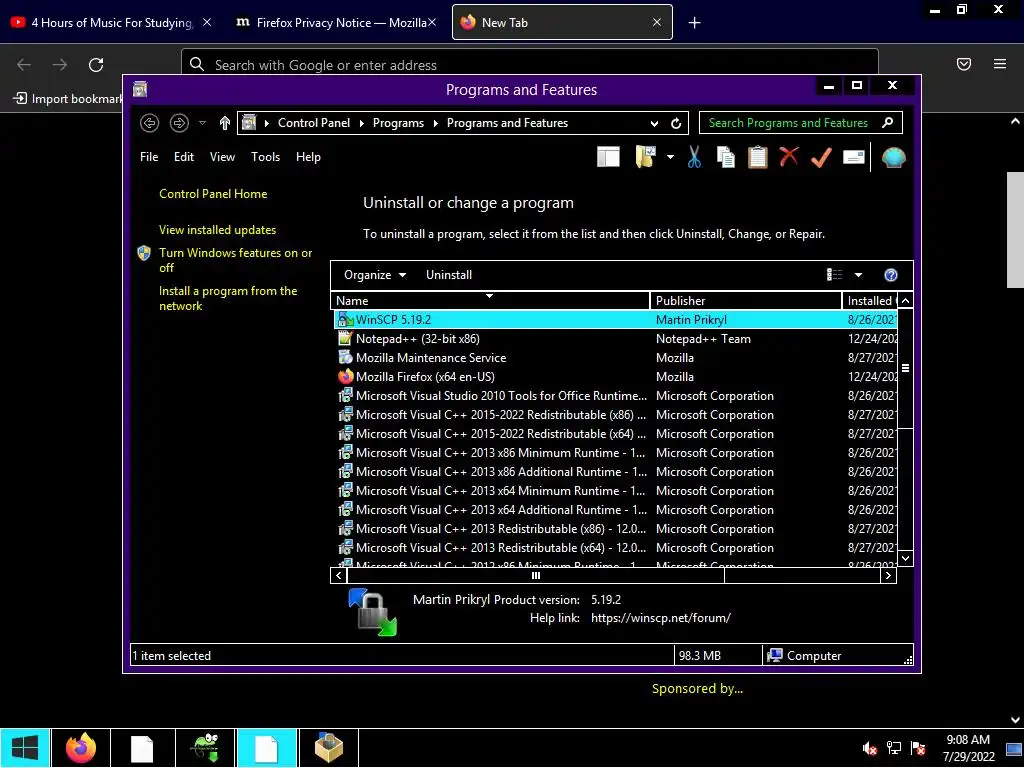This screenshot has height=768, width=1024.
Task: Click the rename card toolbar icon
Action: 854,157
